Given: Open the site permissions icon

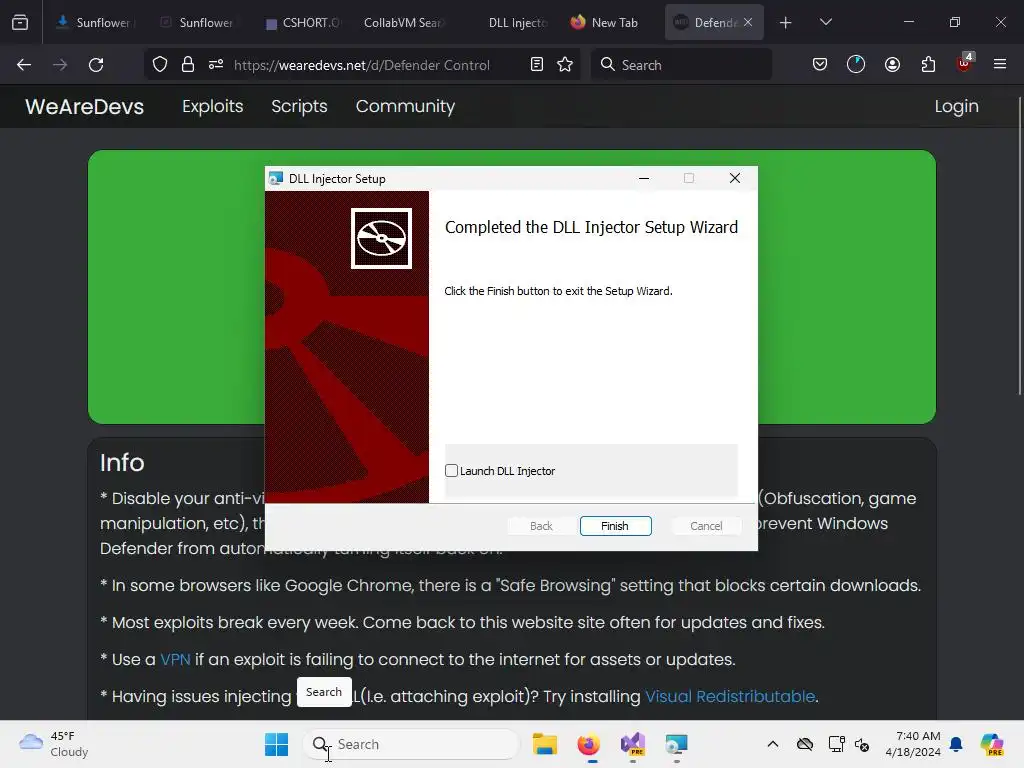Looking at the screenshot, I should (x=216, y=65).
